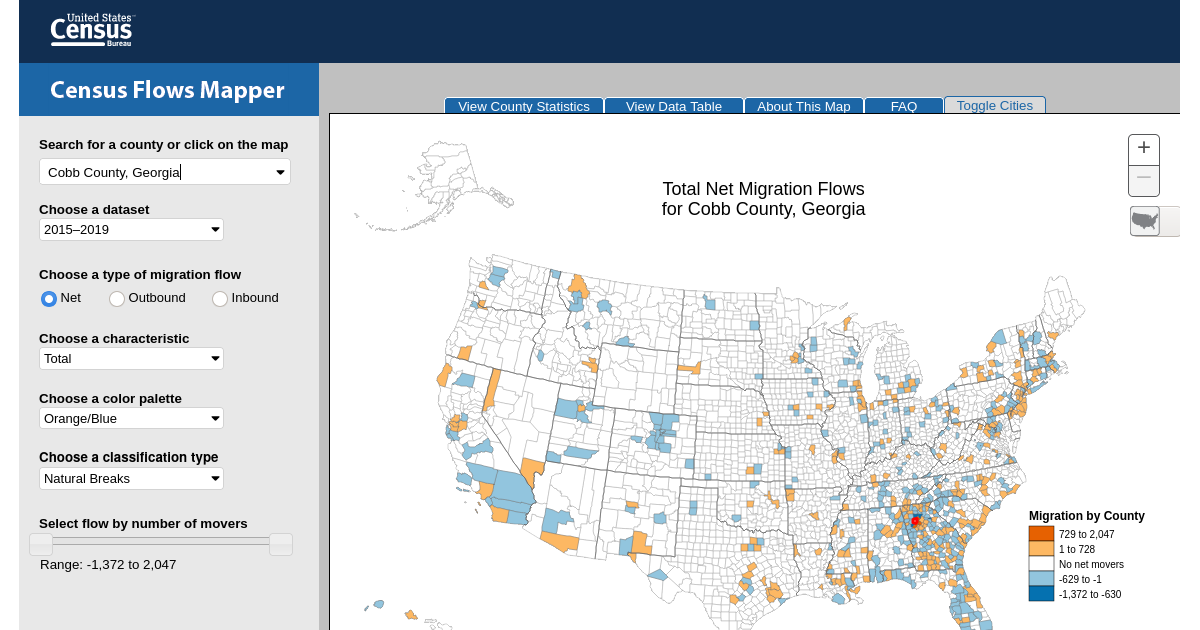This screenshot has height=630, width=1200.
Task: Open the dataset dropdown showing 2015–2019
Action: point(131,229)
